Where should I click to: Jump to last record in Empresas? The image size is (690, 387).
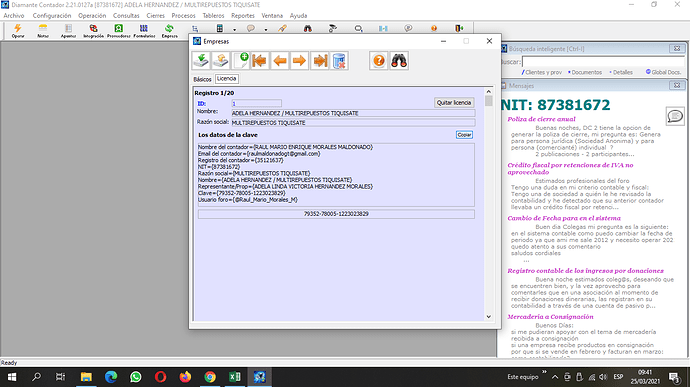319,61
